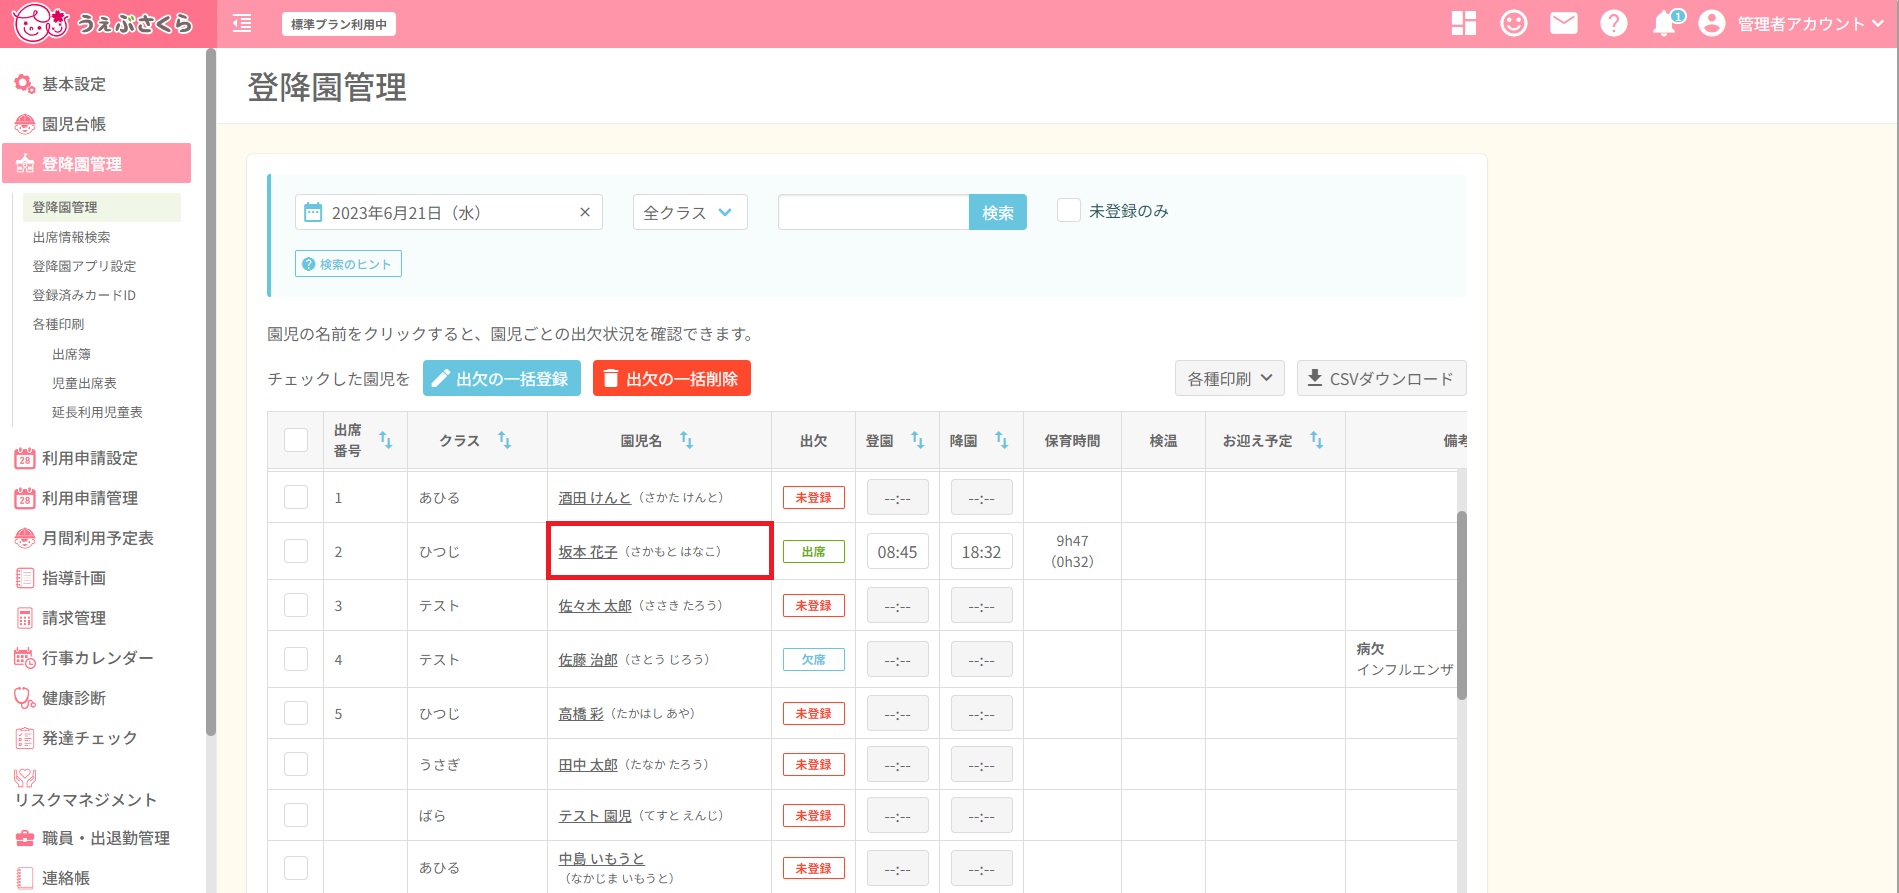Check the box for テスト 園児

[x=296, y=815]
